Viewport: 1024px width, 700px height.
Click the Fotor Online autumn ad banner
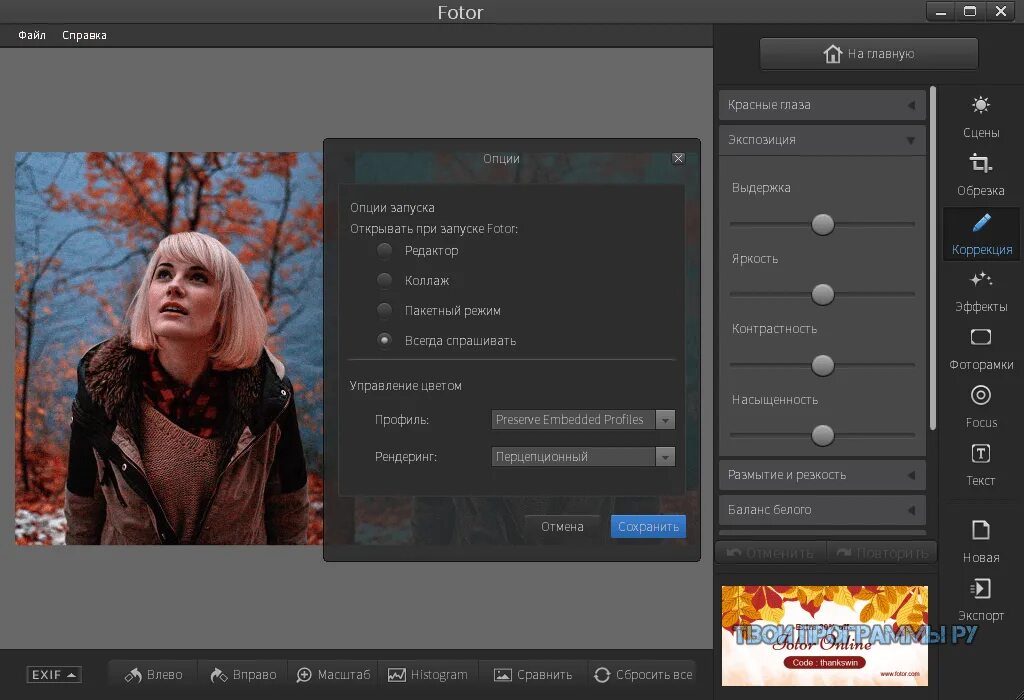824,635
